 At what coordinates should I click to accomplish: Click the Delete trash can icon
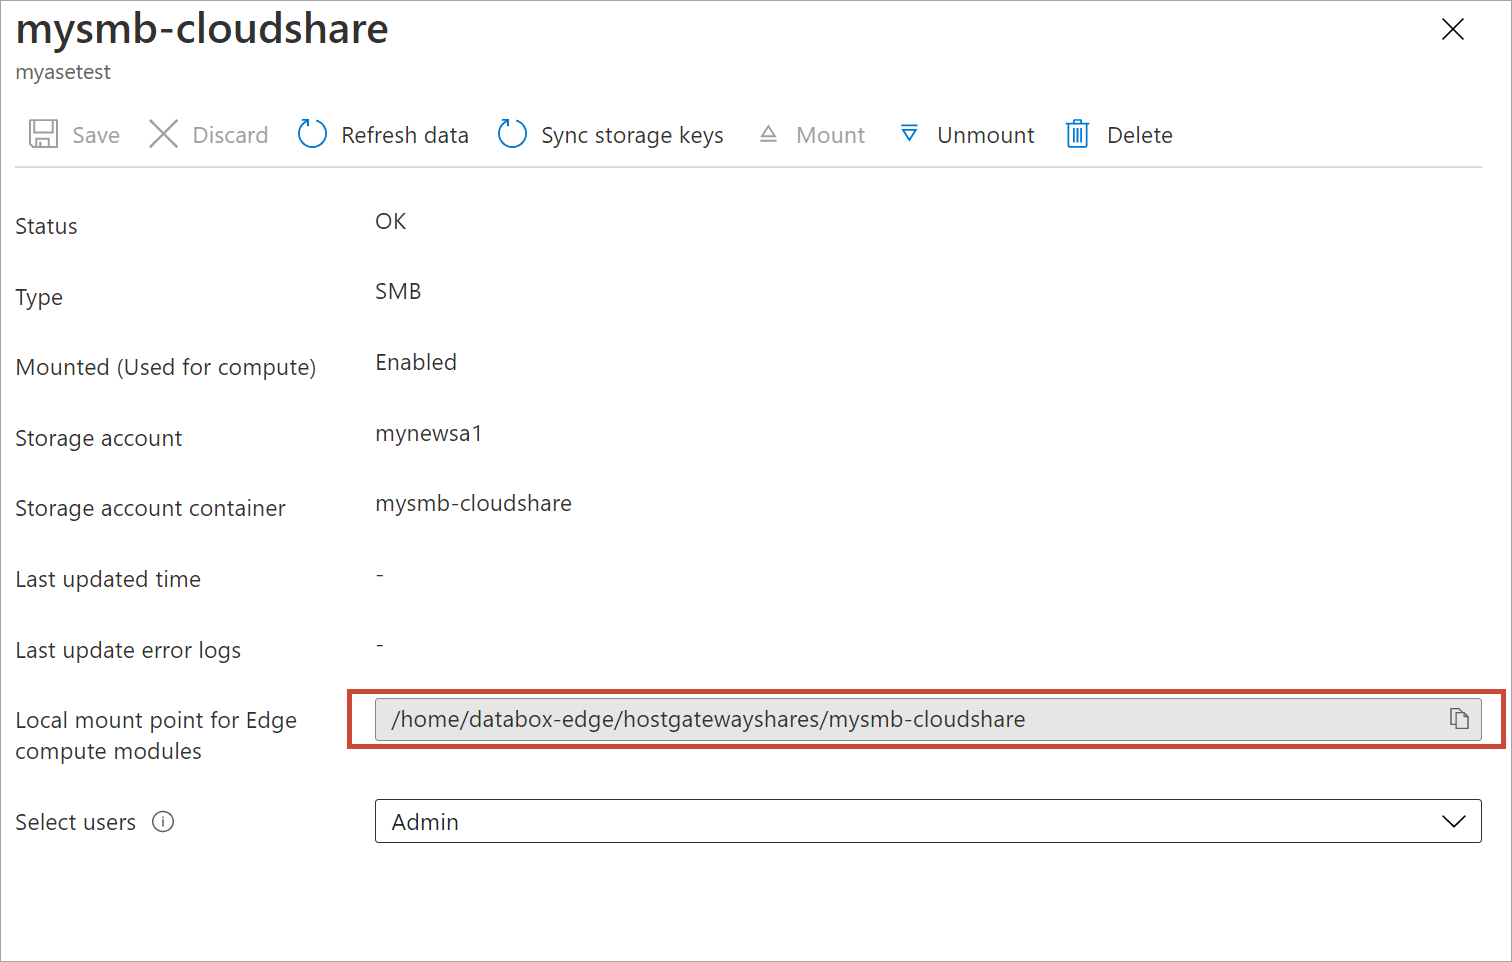tap(1077, 134)
